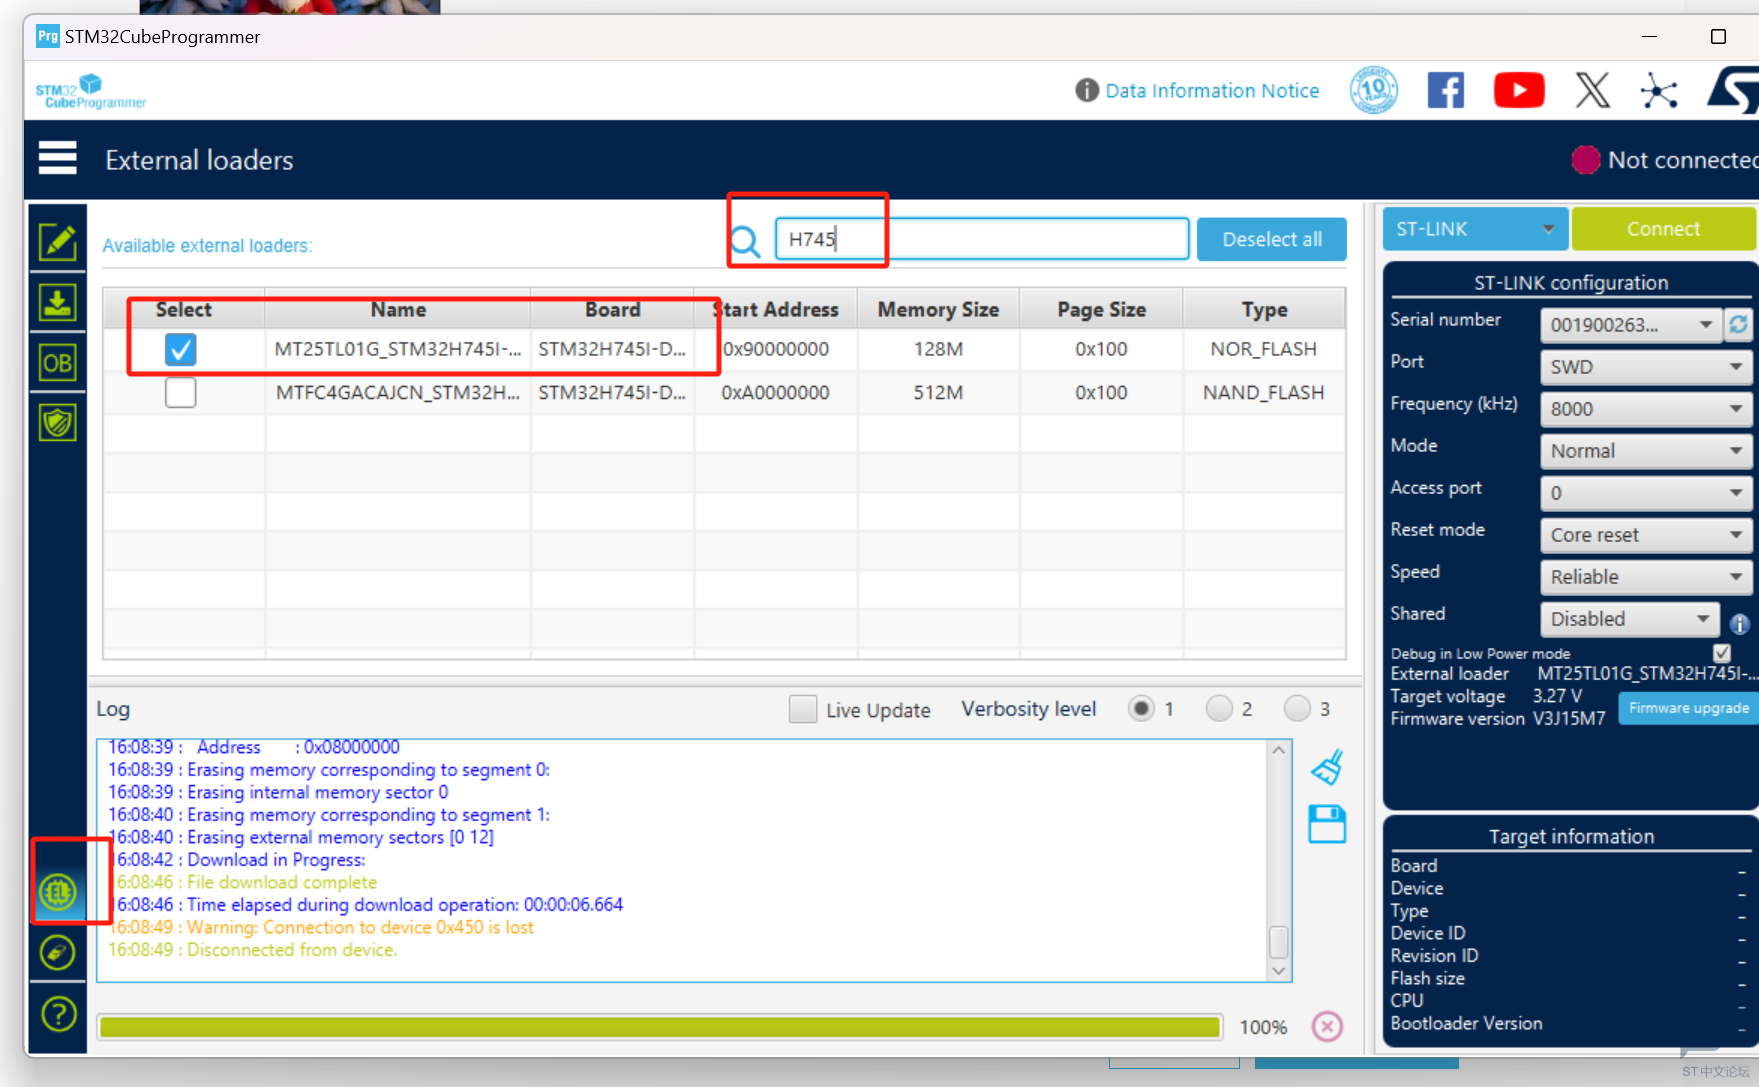Click the log scrollbar up arrow
Viewport: 1759px width, 1087px height.
click(x=1278, y=750)
